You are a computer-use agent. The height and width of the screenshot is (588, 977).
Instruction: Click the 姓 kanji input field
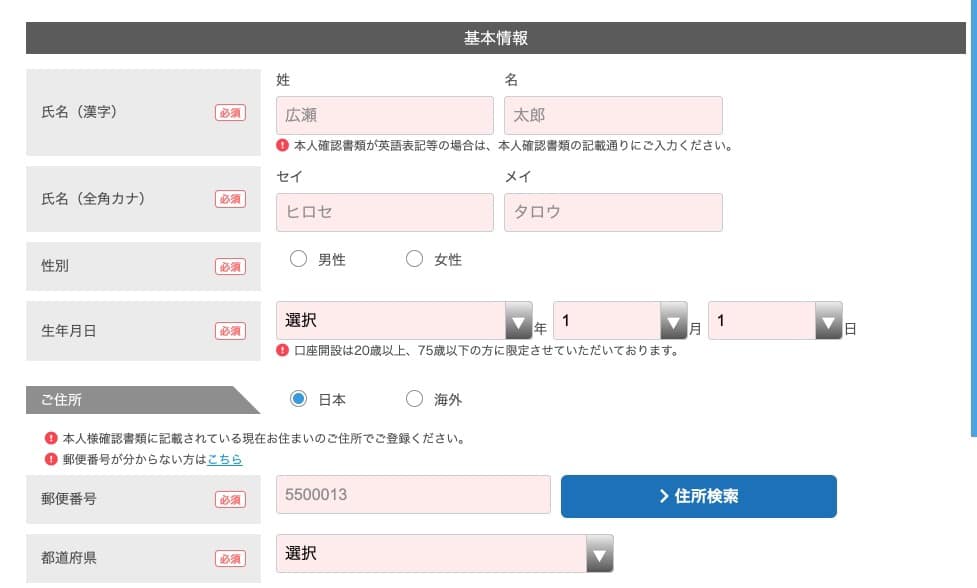click(x=385, y=115)
